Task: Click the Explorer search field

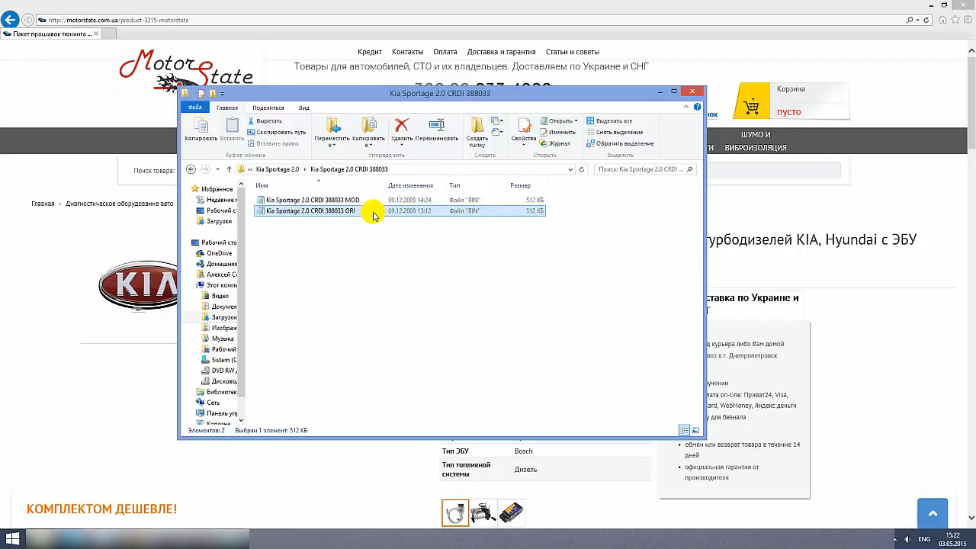Action: 644,169
